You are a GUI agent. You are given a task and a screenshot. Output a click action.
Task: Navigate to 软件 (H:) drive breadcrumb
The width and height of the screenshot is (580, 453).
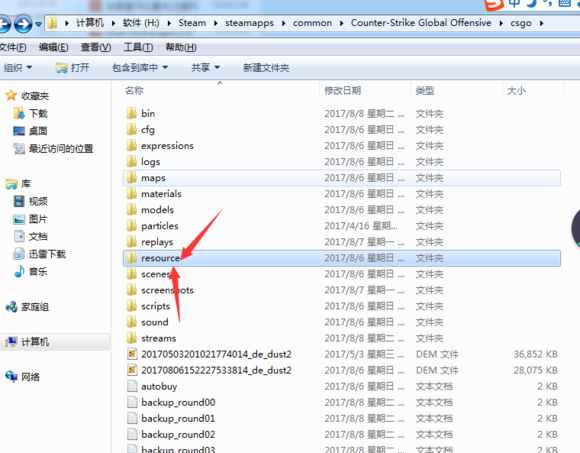(x=141, y=23)
